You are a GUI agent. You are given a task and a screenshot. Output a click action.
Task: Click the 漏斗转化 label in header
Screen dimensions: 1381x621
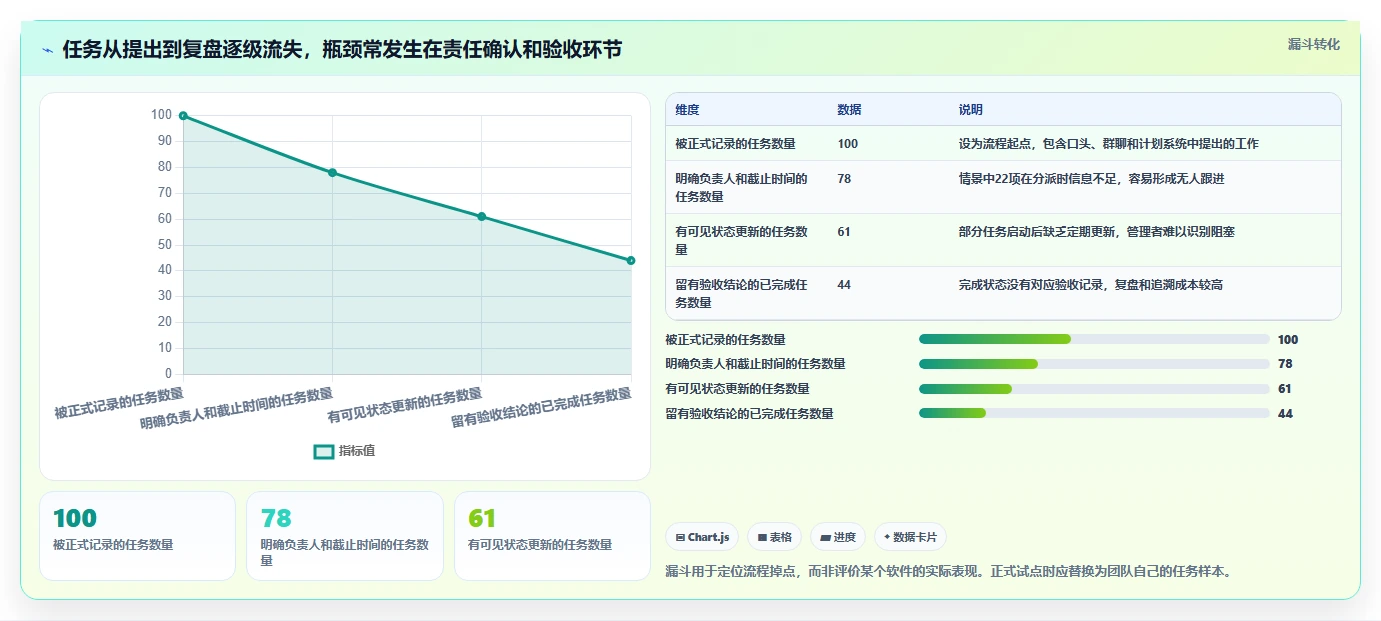pos(1313,44)
